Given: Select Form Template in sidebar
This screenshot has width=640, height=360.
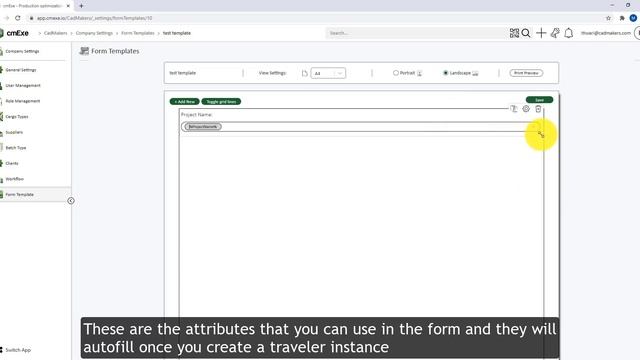Looking at the screenshot, I should 20,195.
